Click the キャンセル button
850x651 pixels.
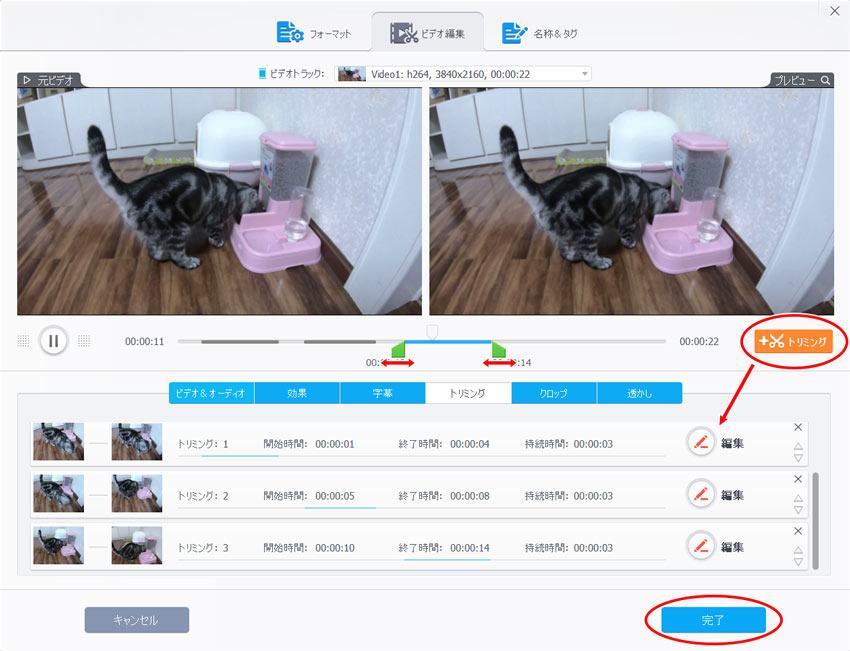(136, 620)
